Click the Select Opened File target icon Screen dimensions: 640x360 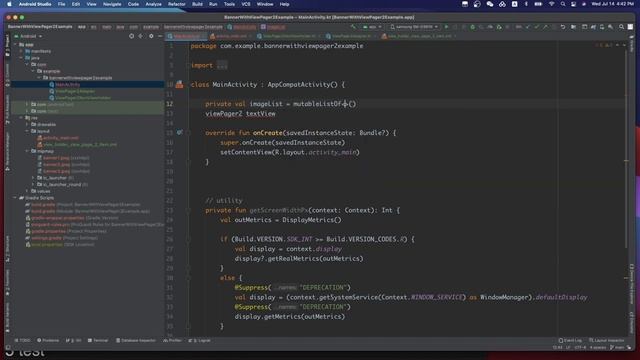(131, 36)
